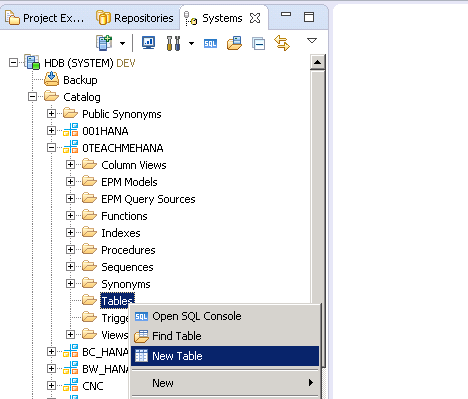The height and width of the screenshot is (399, 468).
Task: Select the 0TEACHMEHANA schema label
Action: [123, 148]
